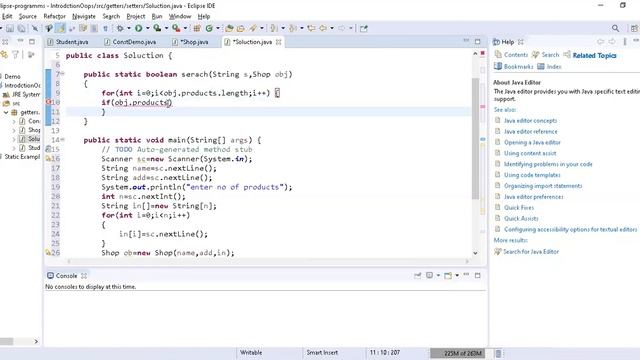Click the Save All toolbar icon
Image resolution: width=640 pixels, height=360 pixels.
pyautogui.click(x=21, y=28)
